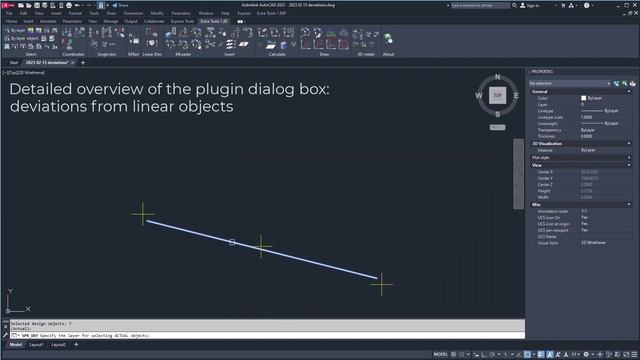This screenshot has width=640, height=360.
Task: Collapse the 3D Visualization section in Properties
Action: [x=629, y=144]
